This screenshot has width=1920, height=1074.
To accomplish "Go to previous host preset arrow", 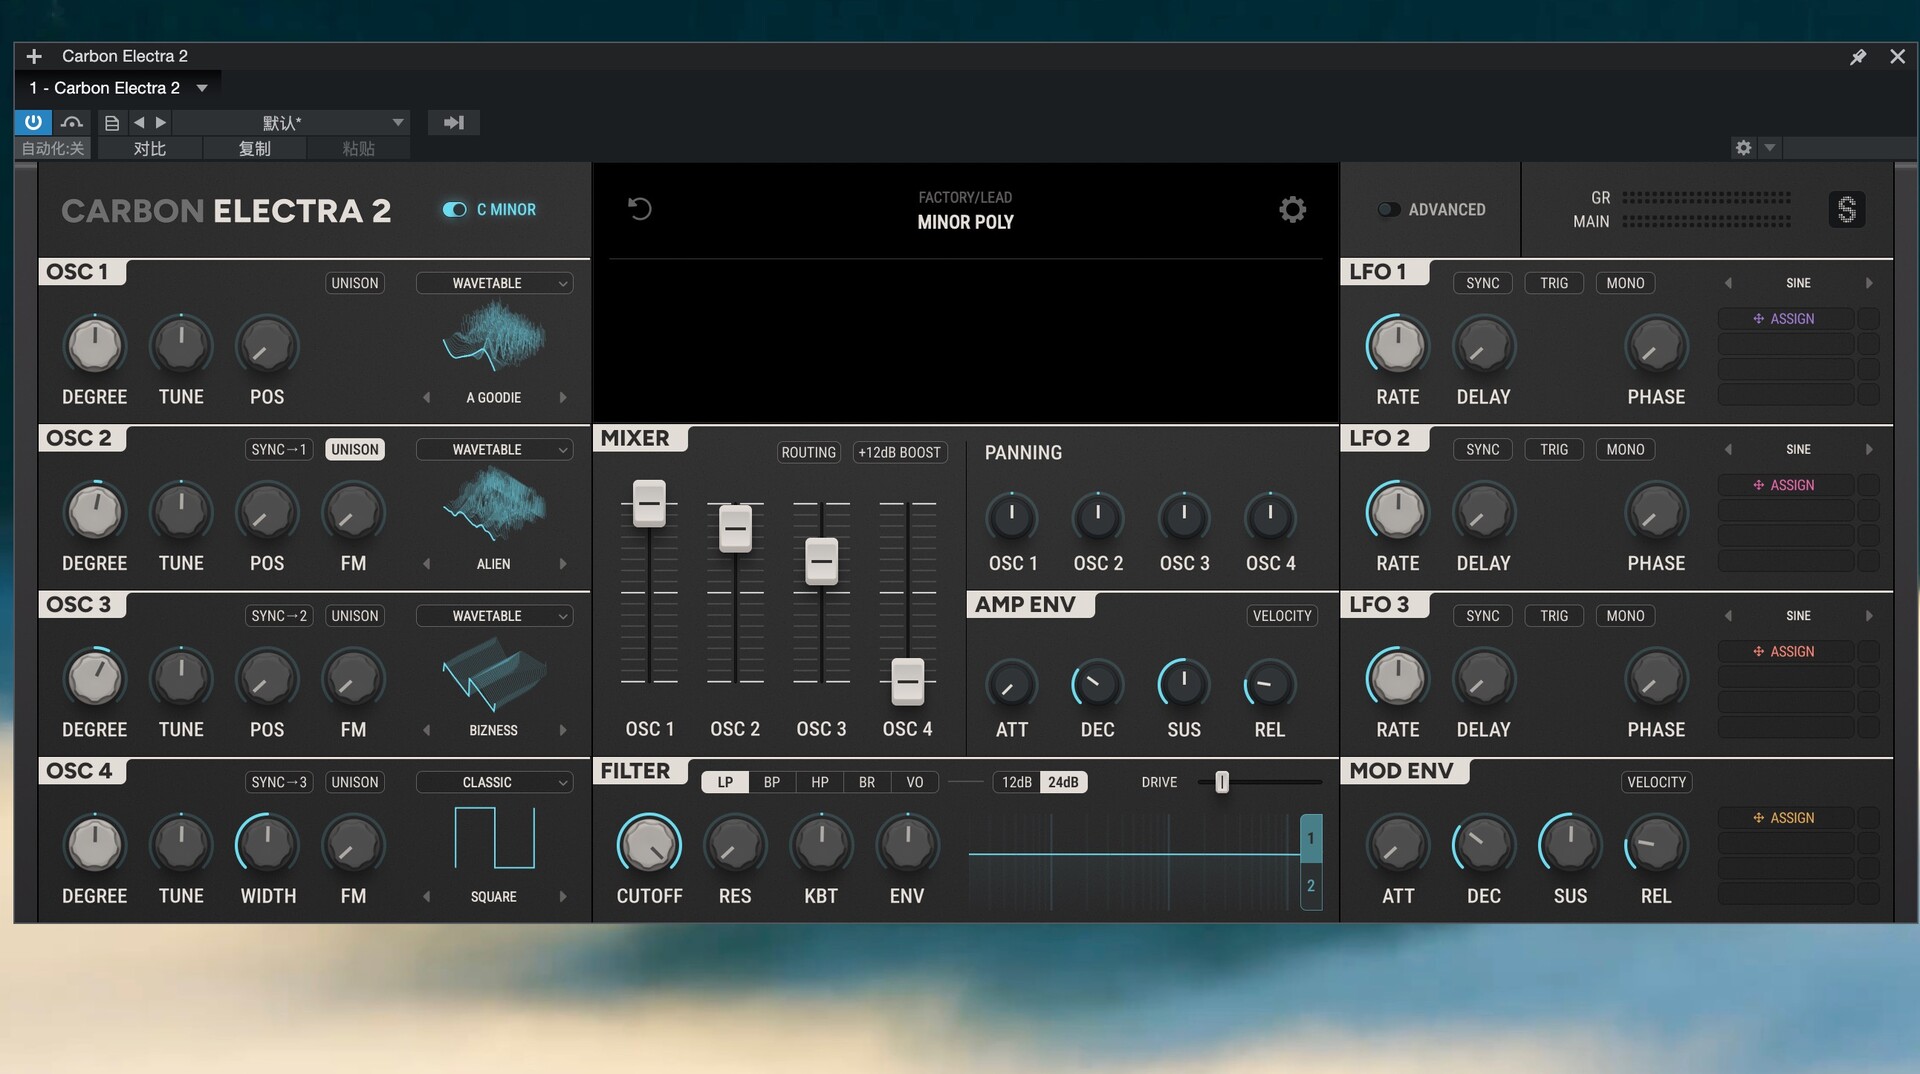I will tap(139, 122).
